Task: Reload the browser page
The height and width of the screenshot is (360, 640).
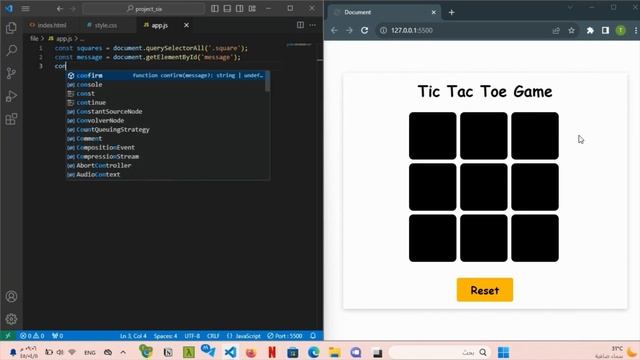Action: (x=364, y=30)
